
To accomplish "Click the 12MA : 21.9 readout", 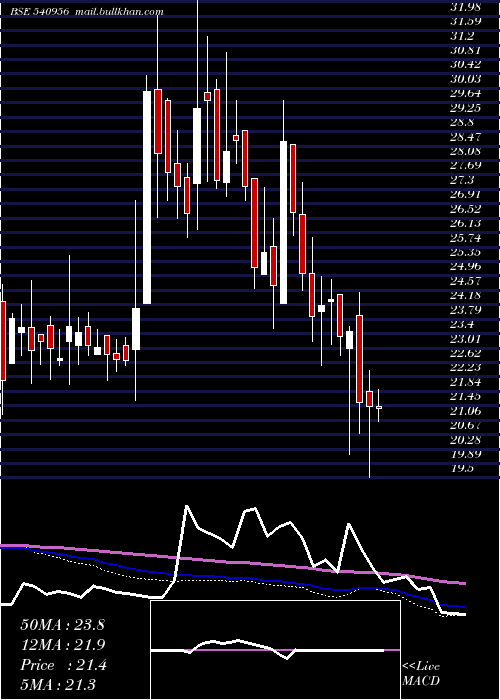I will 62,645.
